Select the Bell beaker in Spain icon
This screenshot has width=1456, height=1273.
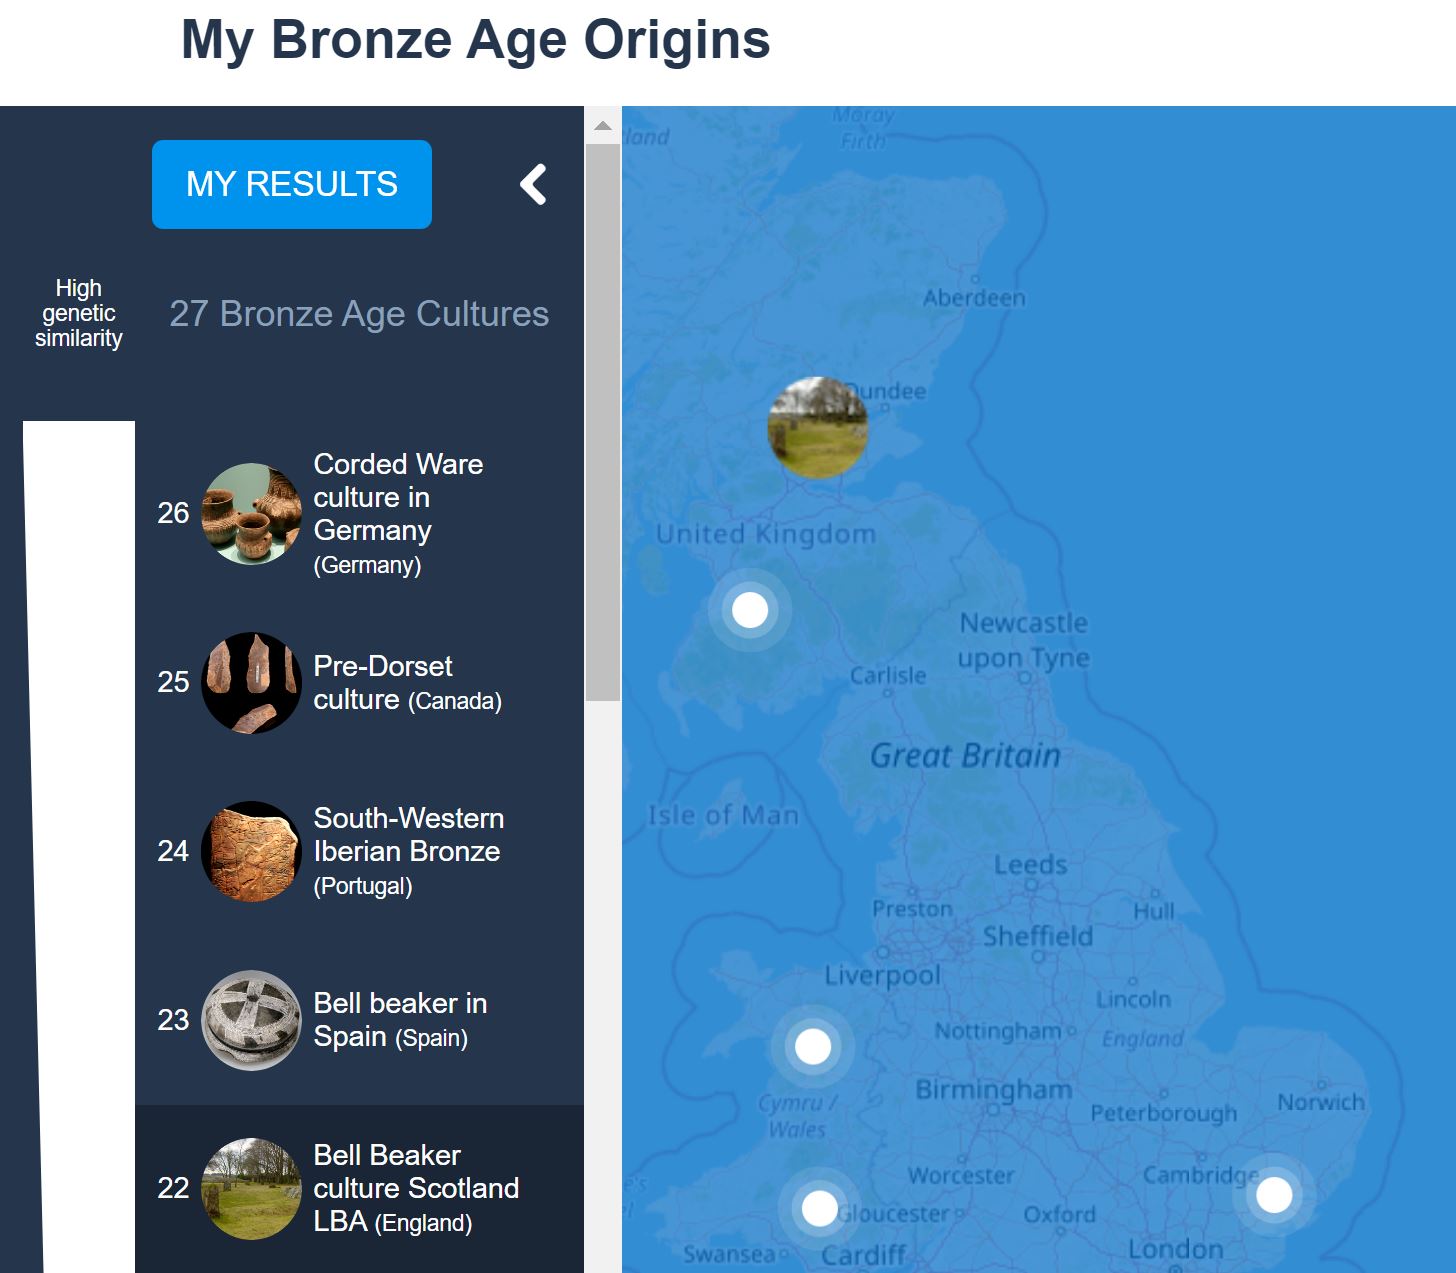(x=251, y=1020)
